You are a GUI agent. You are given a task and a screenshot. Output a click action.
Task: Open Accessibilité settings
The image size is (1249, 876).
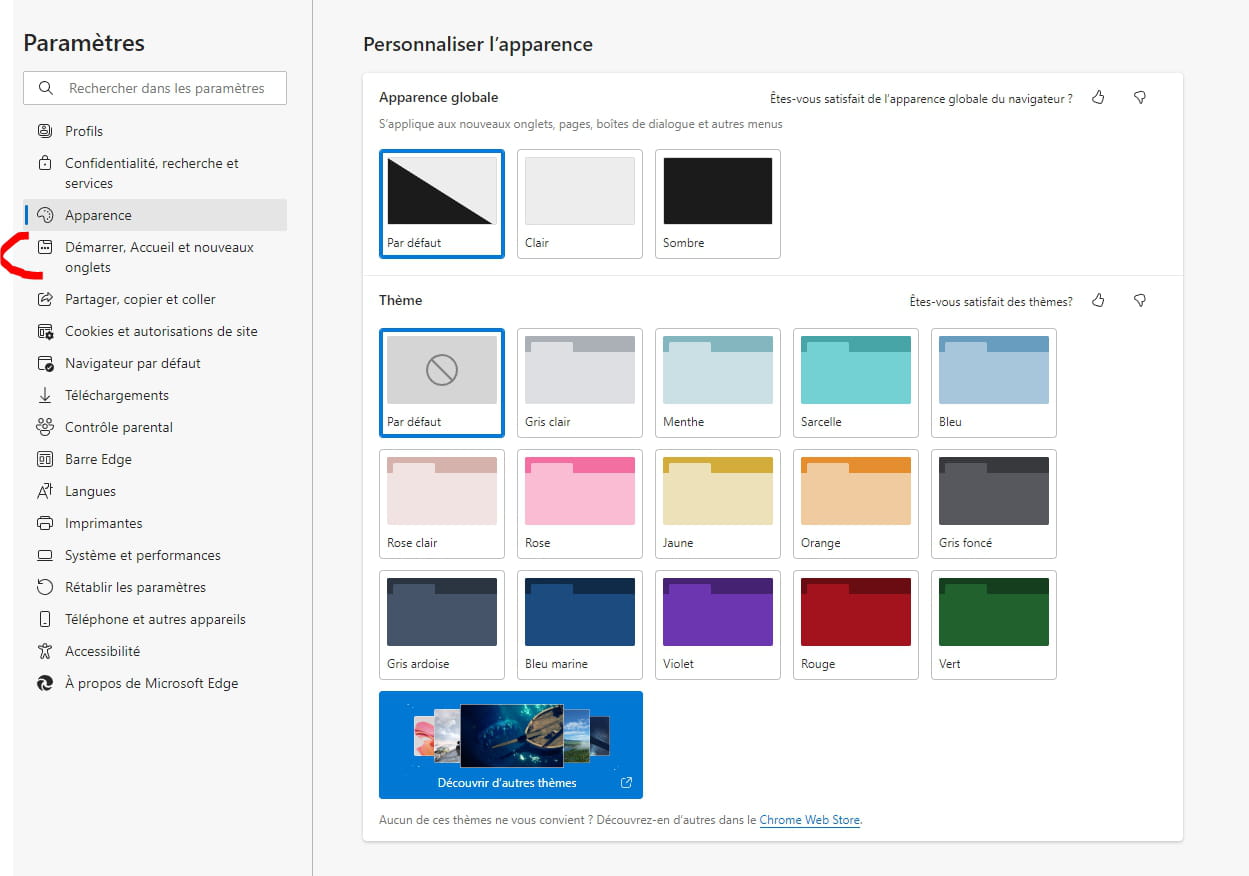click(155, 651)
